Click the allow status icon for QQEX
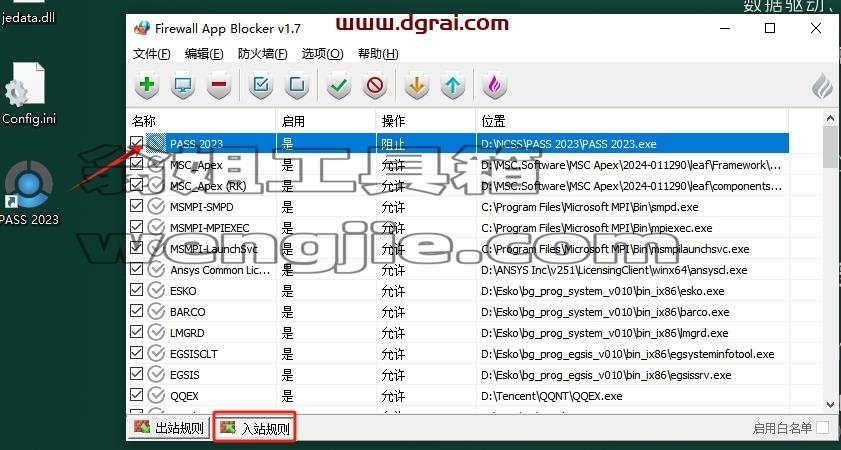 pos(156,396)
